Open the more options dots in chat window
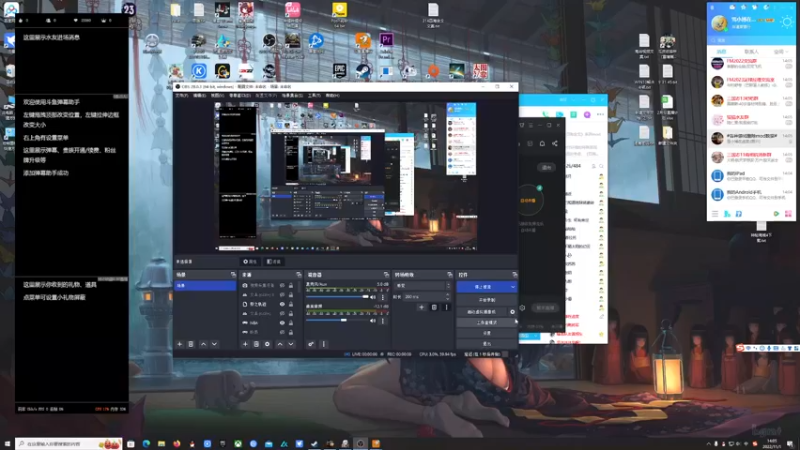The height and width of the screenshot is (450, 800). 601,114
